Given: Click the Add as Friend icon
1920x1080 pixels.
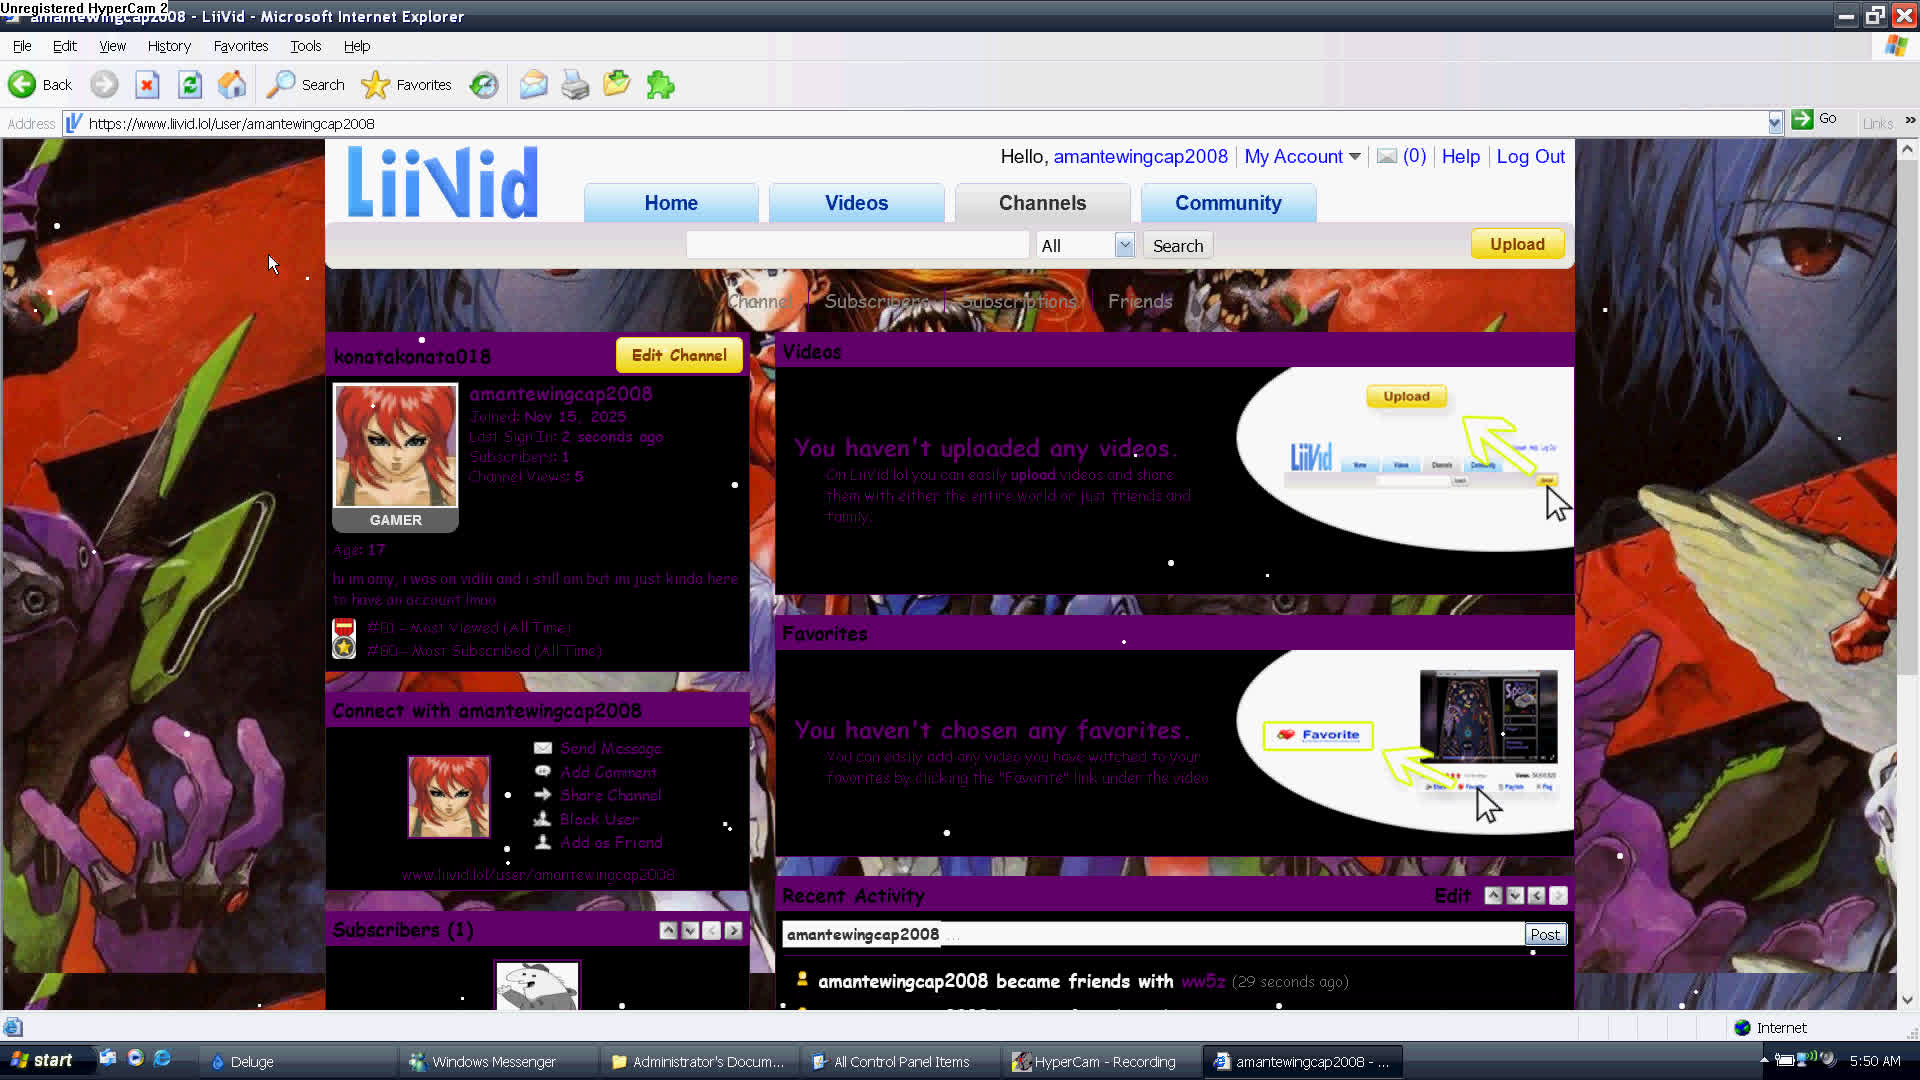Looking at the screenshot, I should click(543, 842).
